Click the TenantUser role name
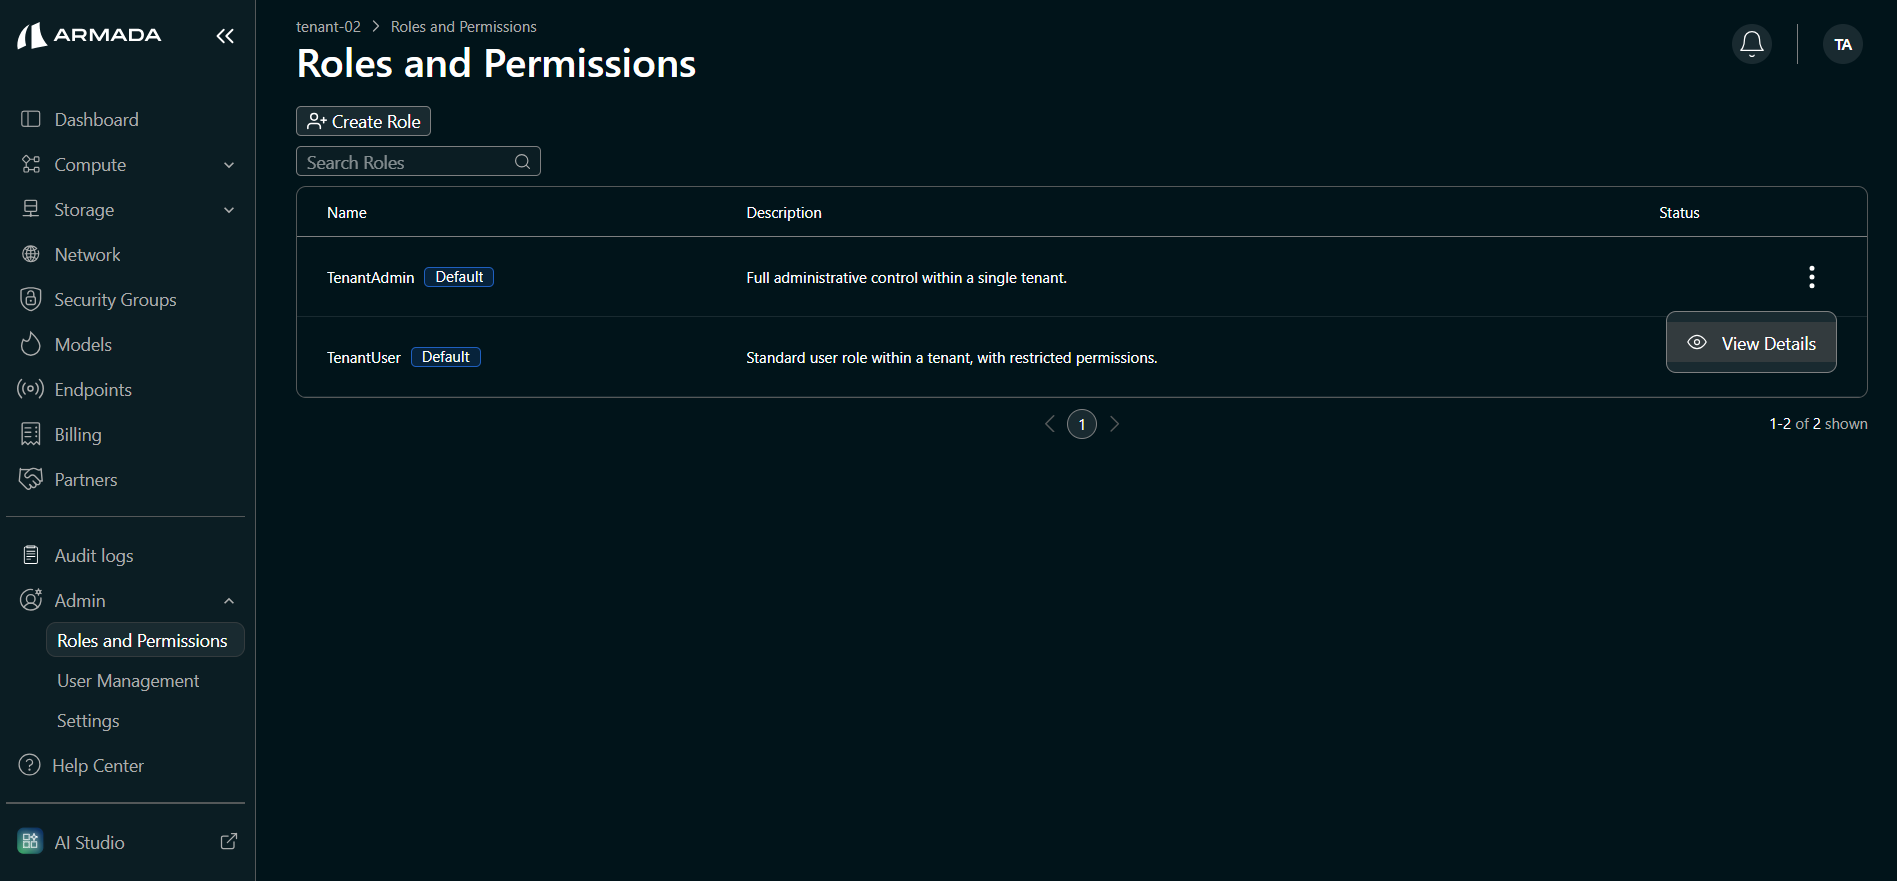 tap(363, 358)
